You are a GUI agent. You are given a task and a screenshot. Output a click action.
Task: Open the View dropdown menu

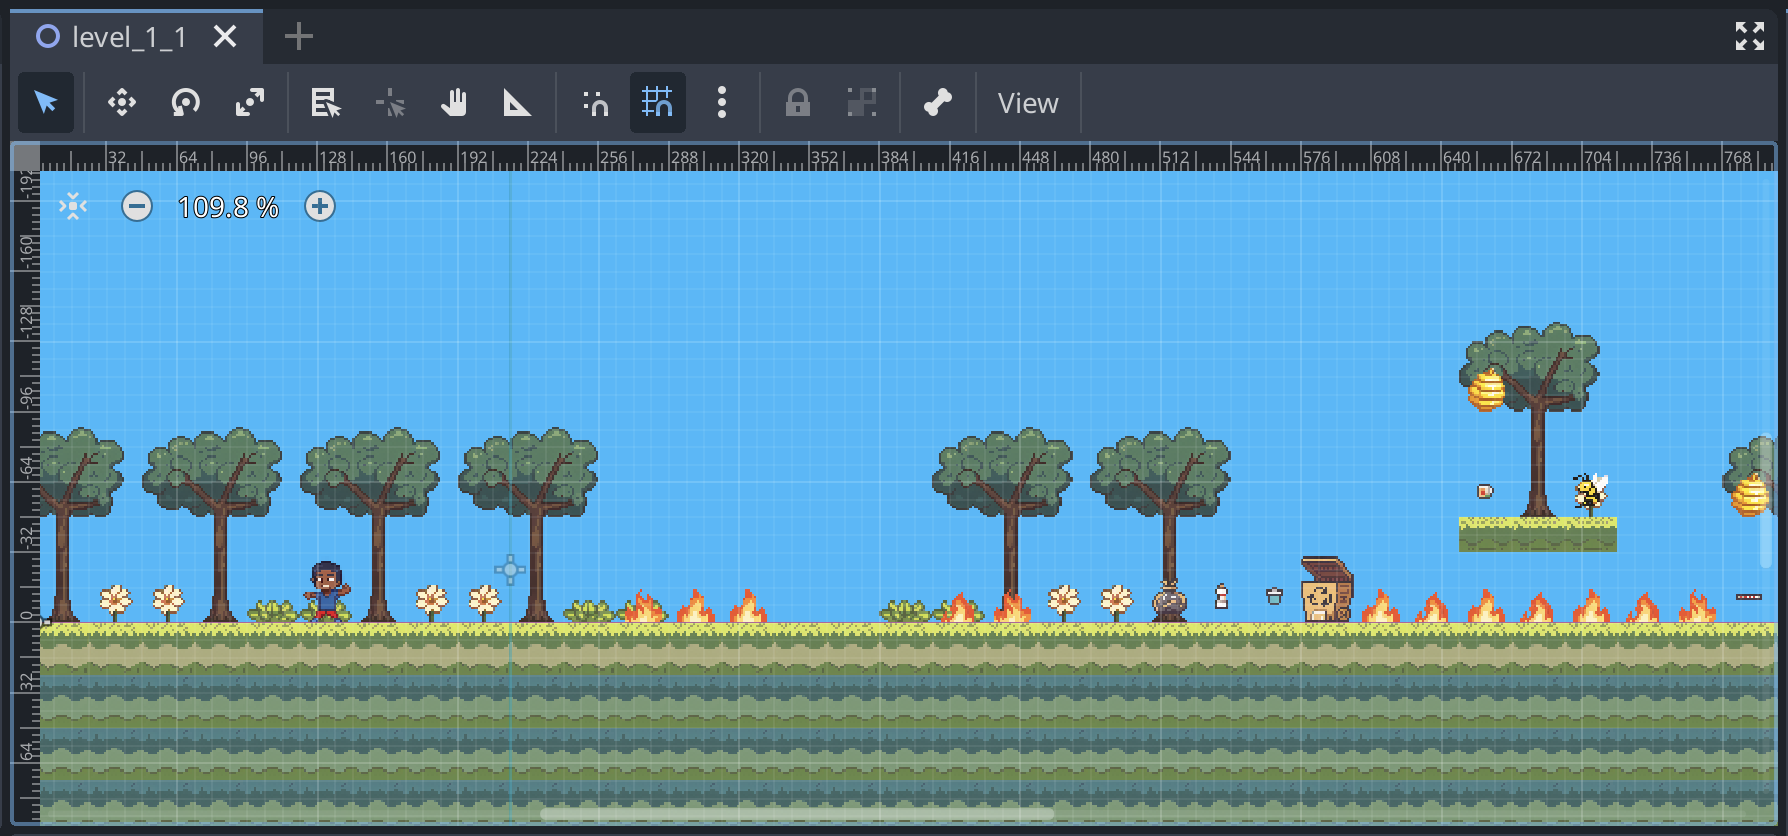[1028, 103]
